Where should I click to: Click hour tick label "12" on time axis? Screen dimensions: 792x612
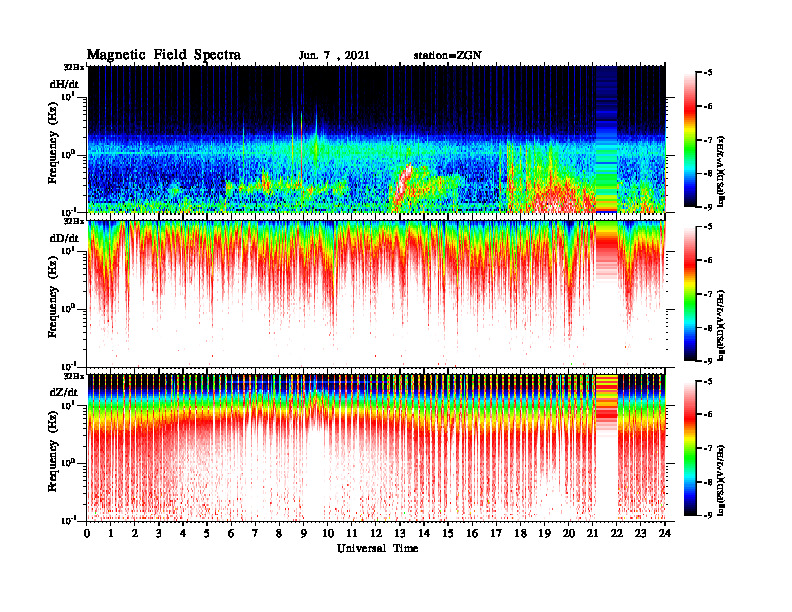pyautogui.click(x=376, y=534)
